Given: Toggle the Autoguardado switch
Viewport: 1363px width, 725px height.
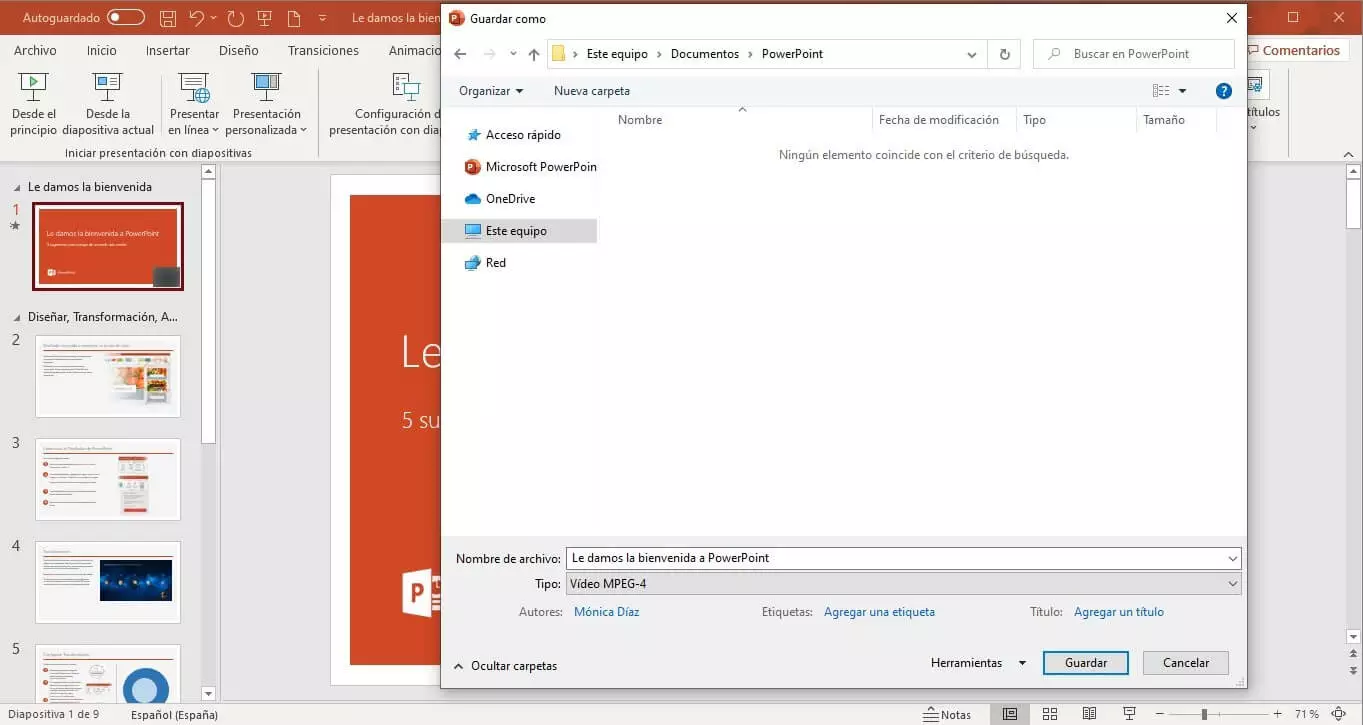Looking at the screenshot, I should tap(126, 18).
